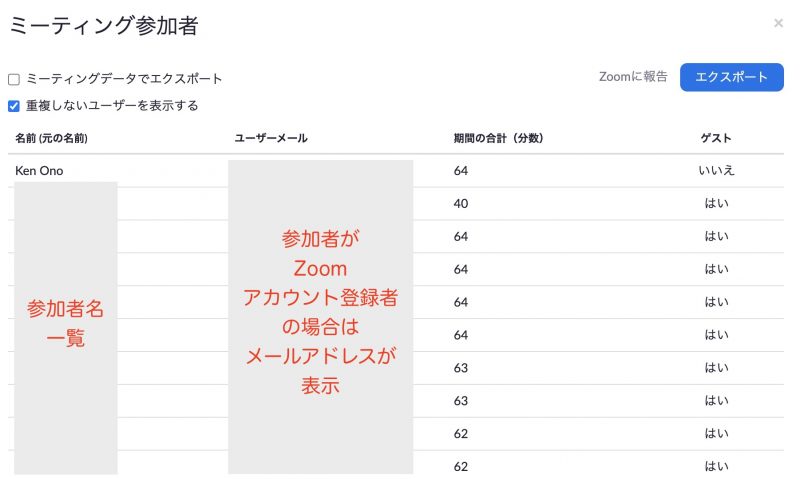
Task: Click the first 63 duration cell
Action: click(x=461, y=368)
